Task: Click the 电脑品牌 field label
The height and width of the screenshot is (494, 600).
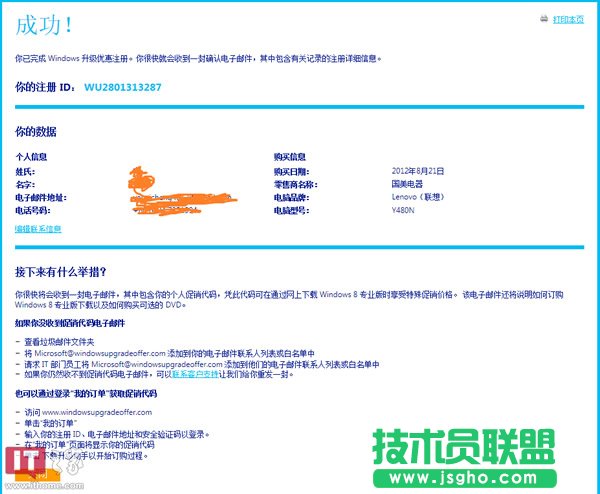Action: 292,198
